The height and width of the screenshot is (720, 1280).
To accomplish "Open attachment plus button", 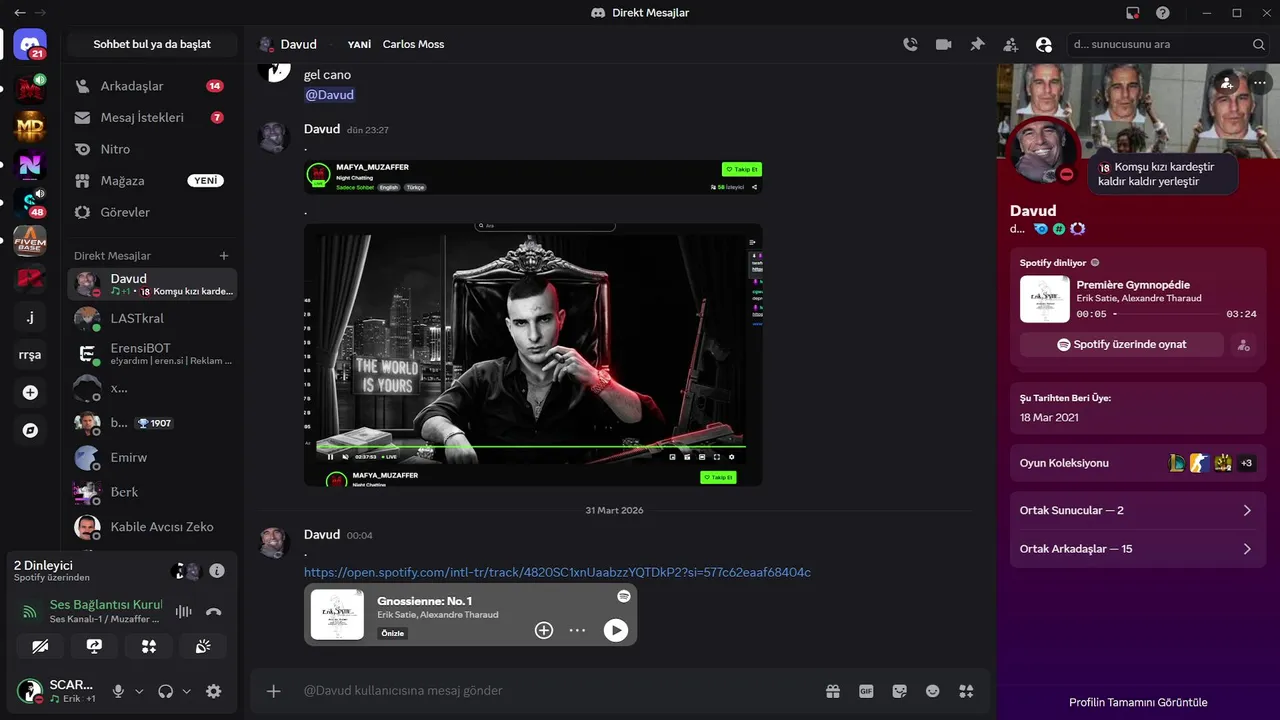I will 273,691.
